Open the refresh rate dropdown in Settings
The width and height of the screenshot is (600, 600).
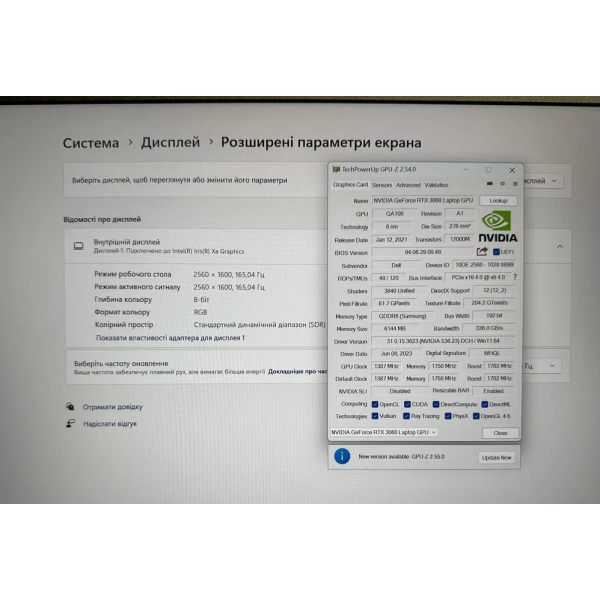point(541,366)
